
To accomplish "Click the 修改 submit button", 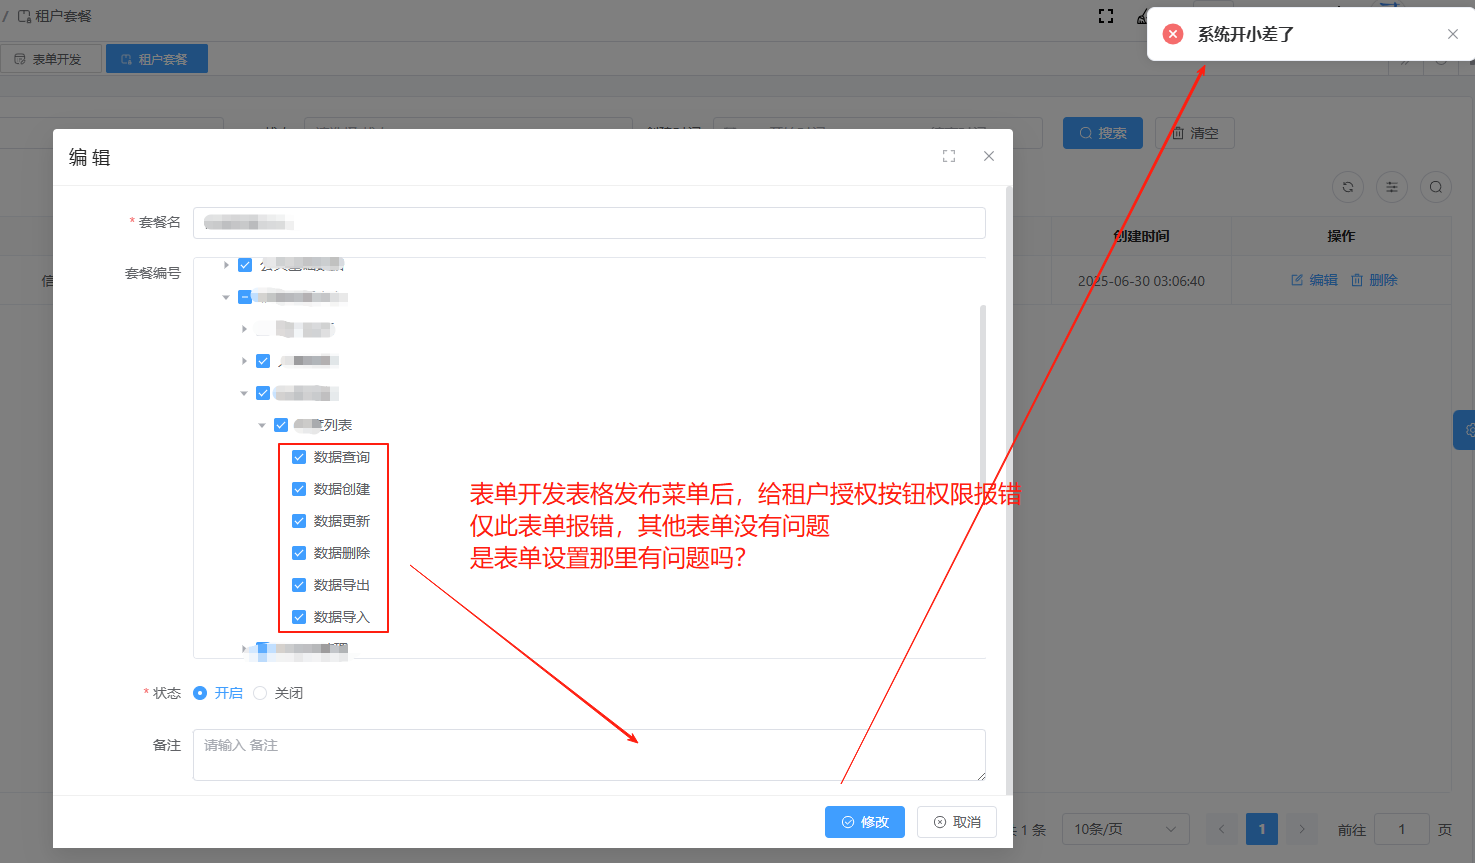I will pyautogui.click(x=865, y=822).
